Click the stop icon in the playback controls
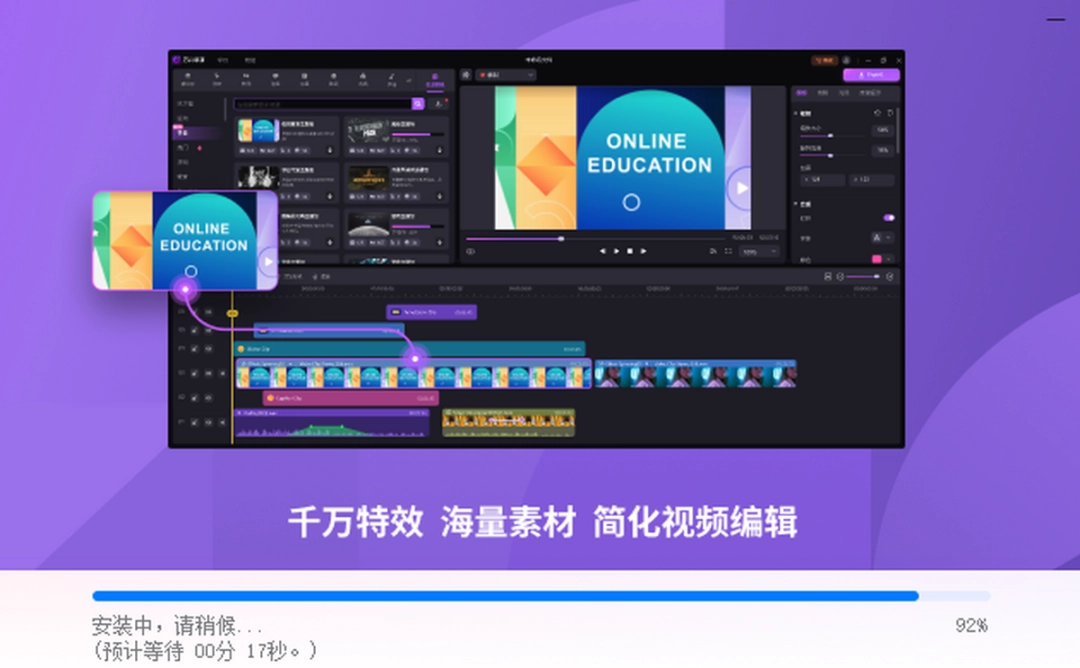The image size is (1080, 668). (630, 250)
